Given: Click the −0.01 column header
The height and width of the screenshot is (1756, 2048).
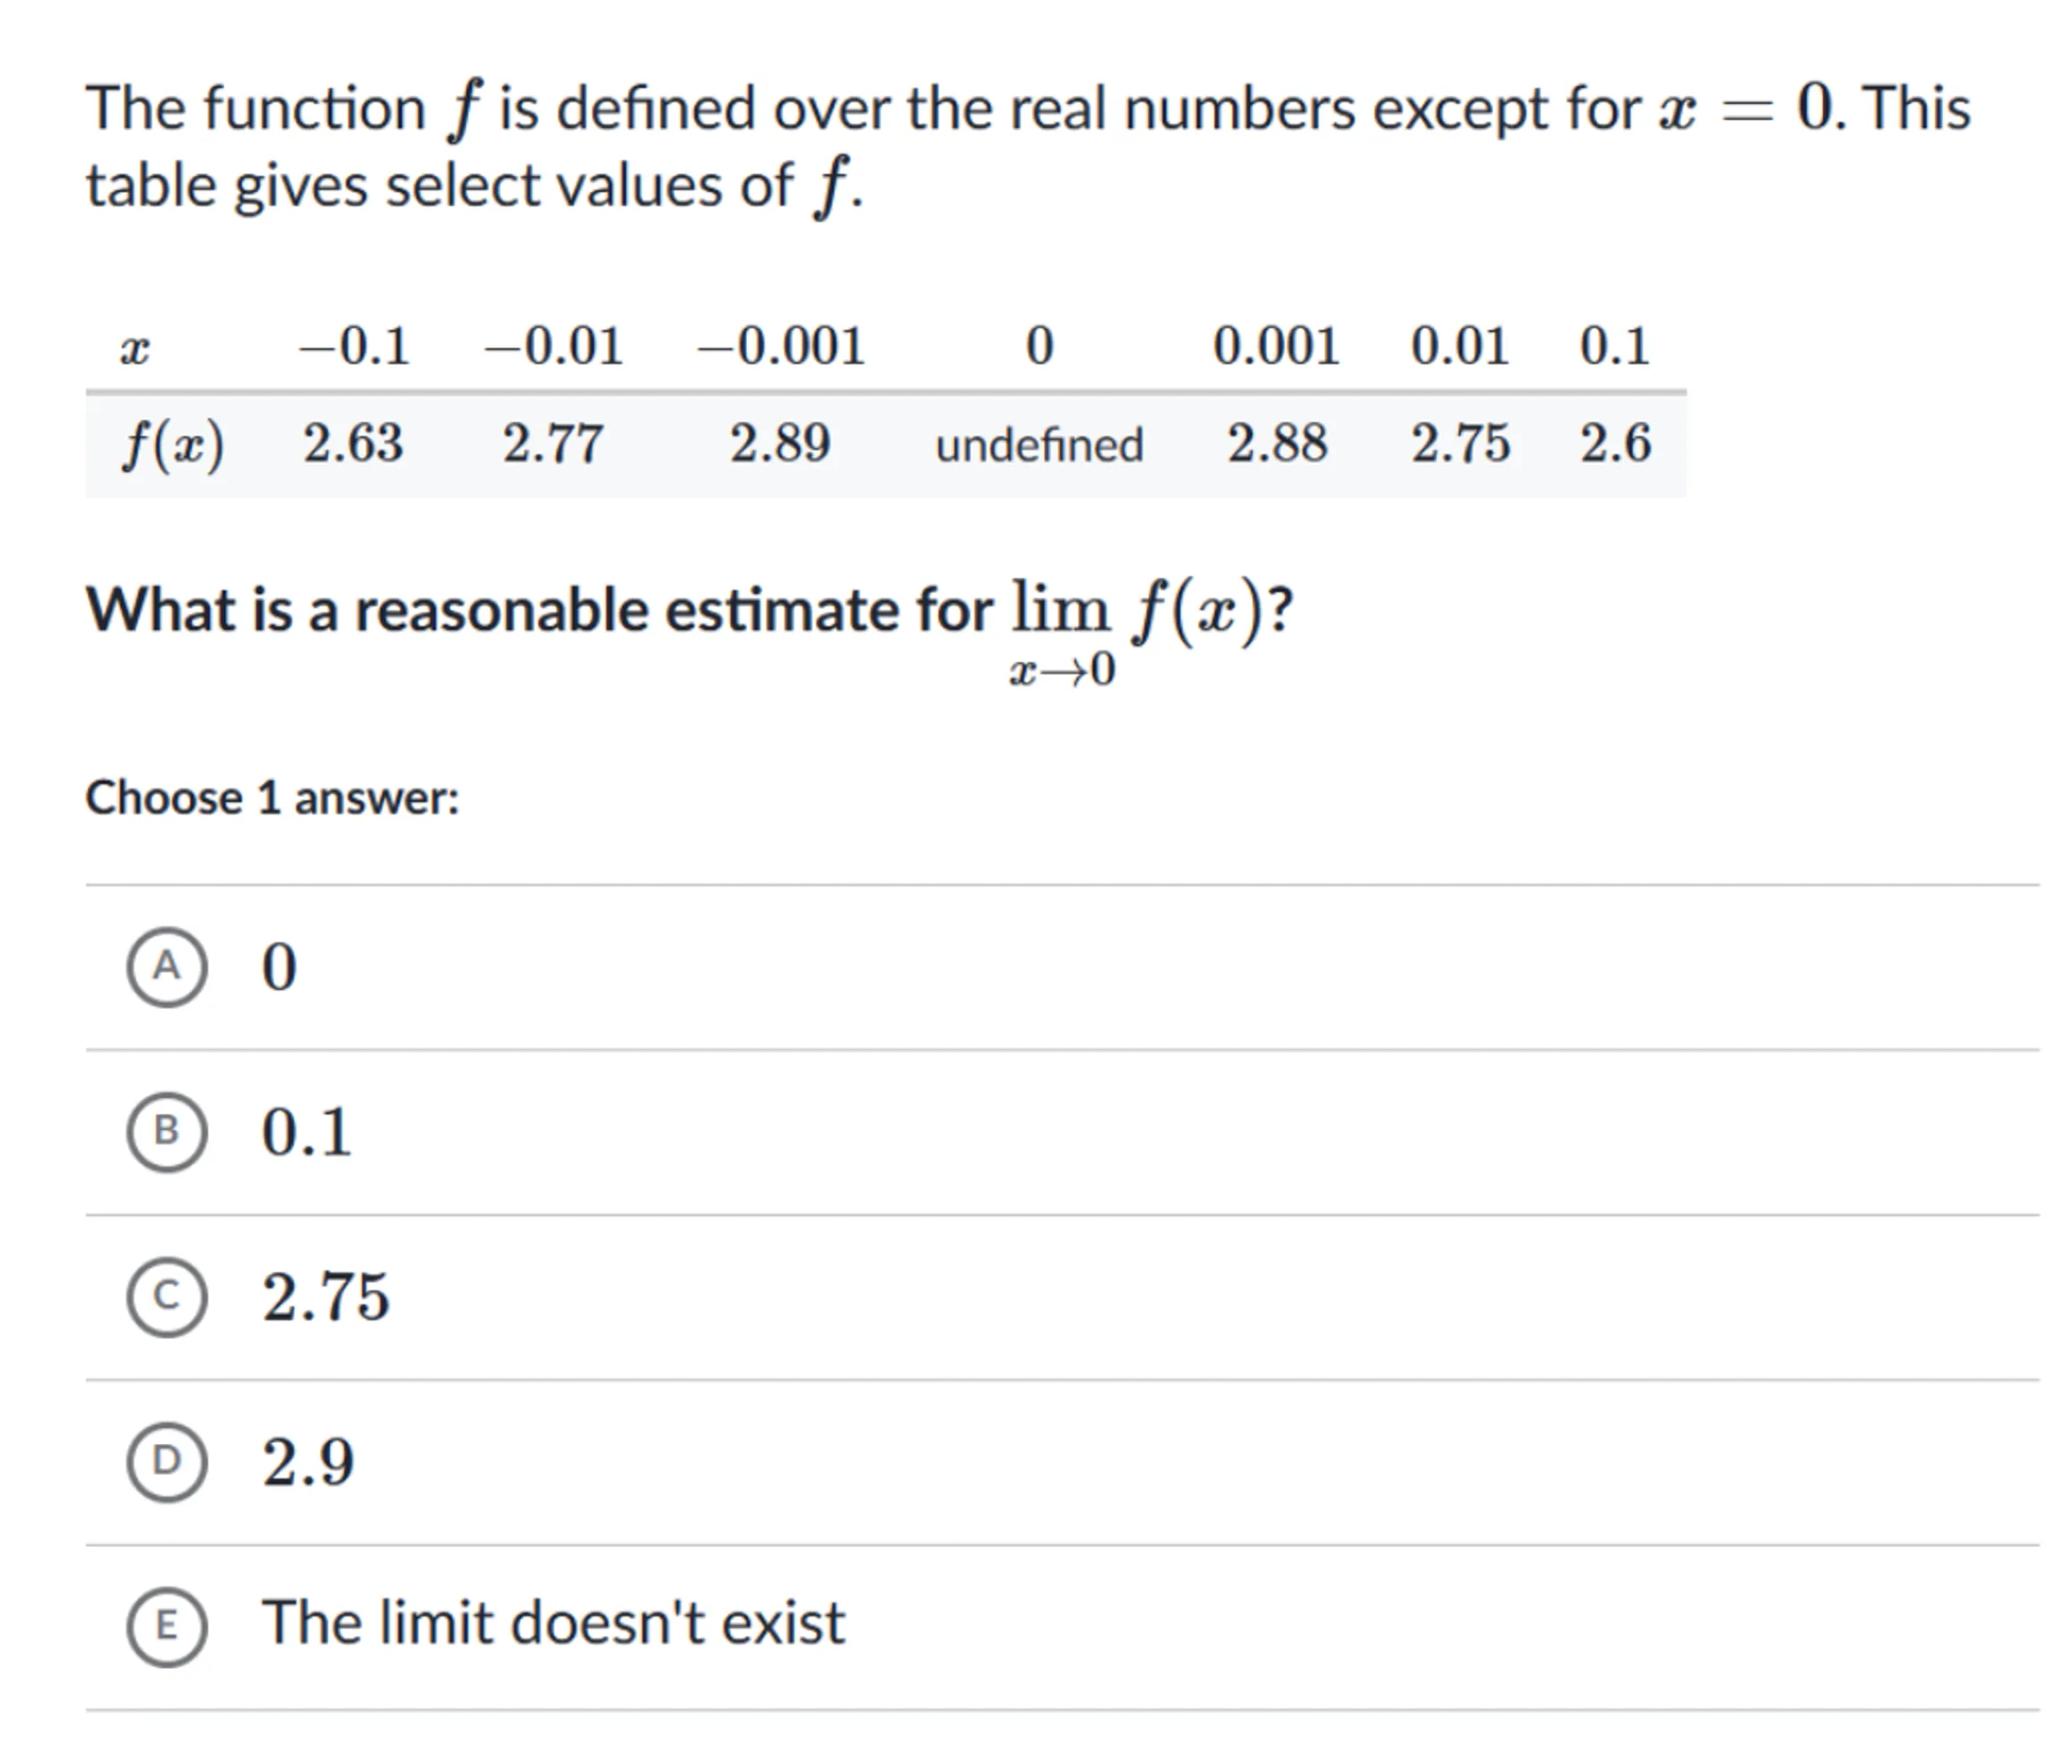Looking at the screenshot, I should [553, 347].
